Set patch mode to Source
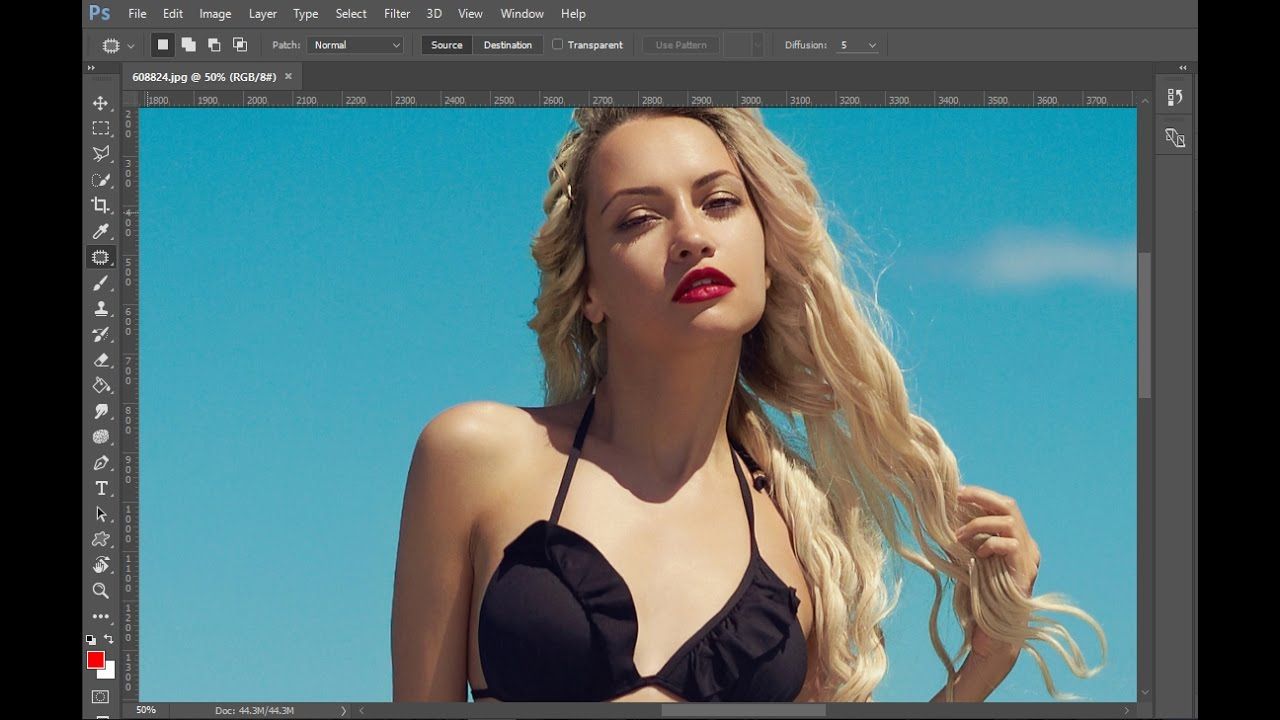Screen dimensions: 1280x720 coord(447,45)
